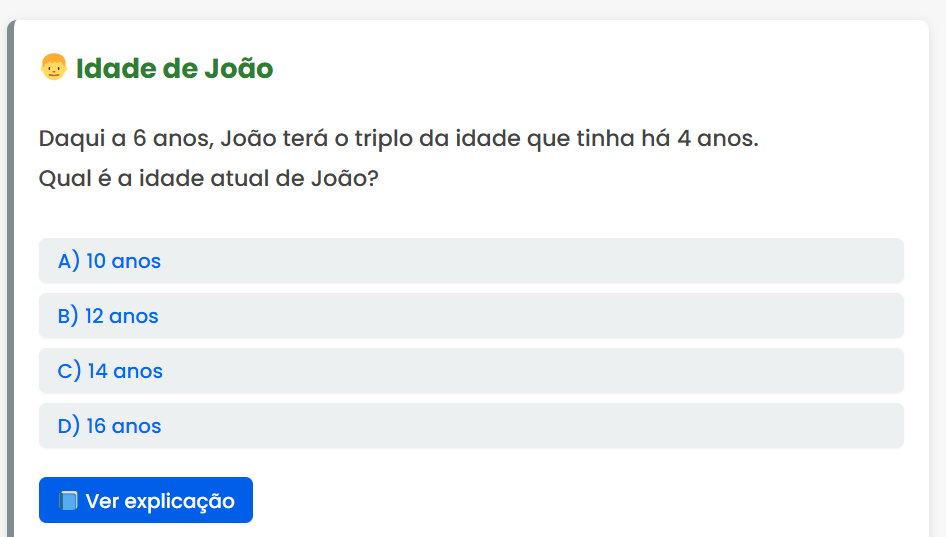
Task: Click the "14 anos" text in option C
Action: tap(125, 371)
